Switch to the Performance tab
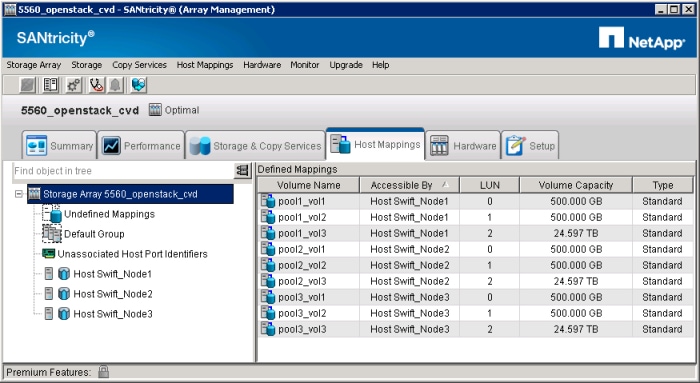The width and height of the screenshot is (700, 383). tap(141, 146)
